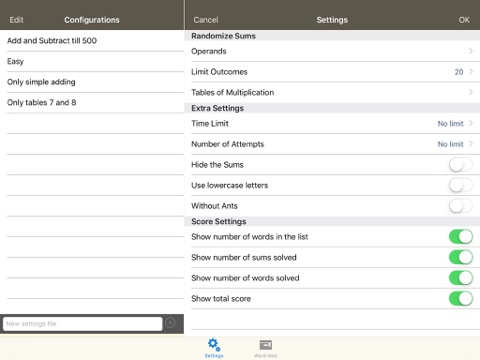Turn off Show number of sums solved
Image resolution: width=480 pixels, height=360 pixels.
[x=461, y=257]
